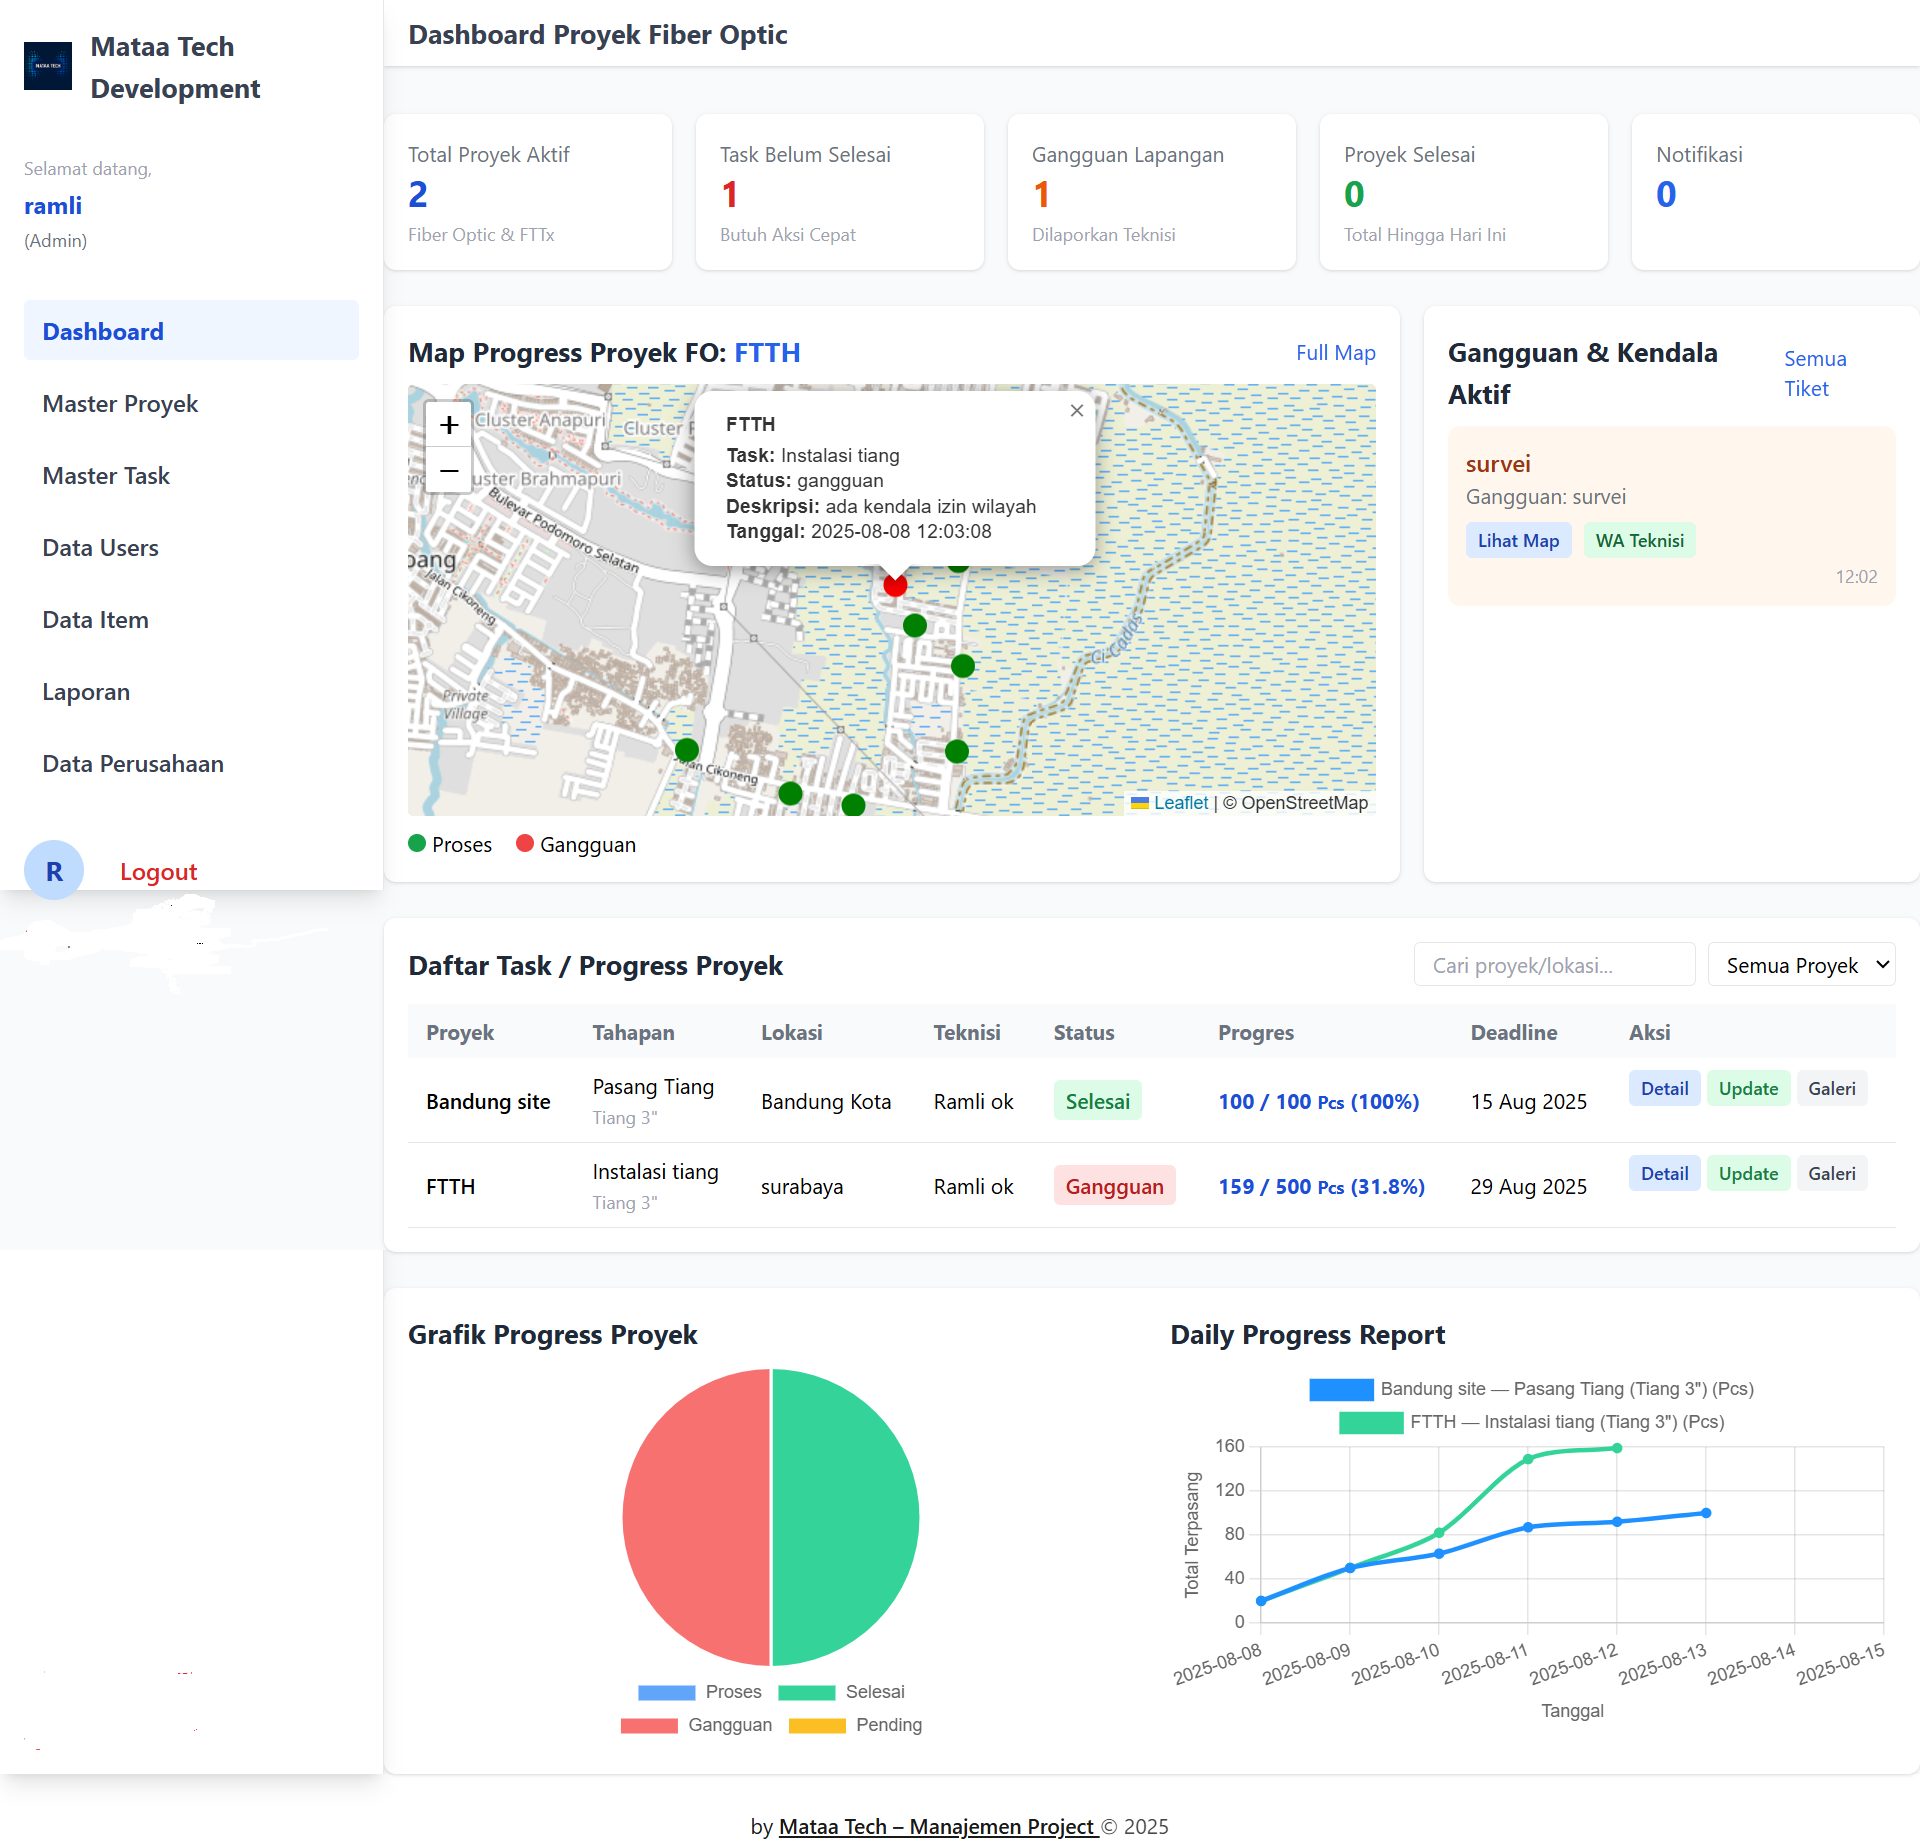Open Galeri for Bandung site row
1920x1840 pixels.
point(1831,1089)
